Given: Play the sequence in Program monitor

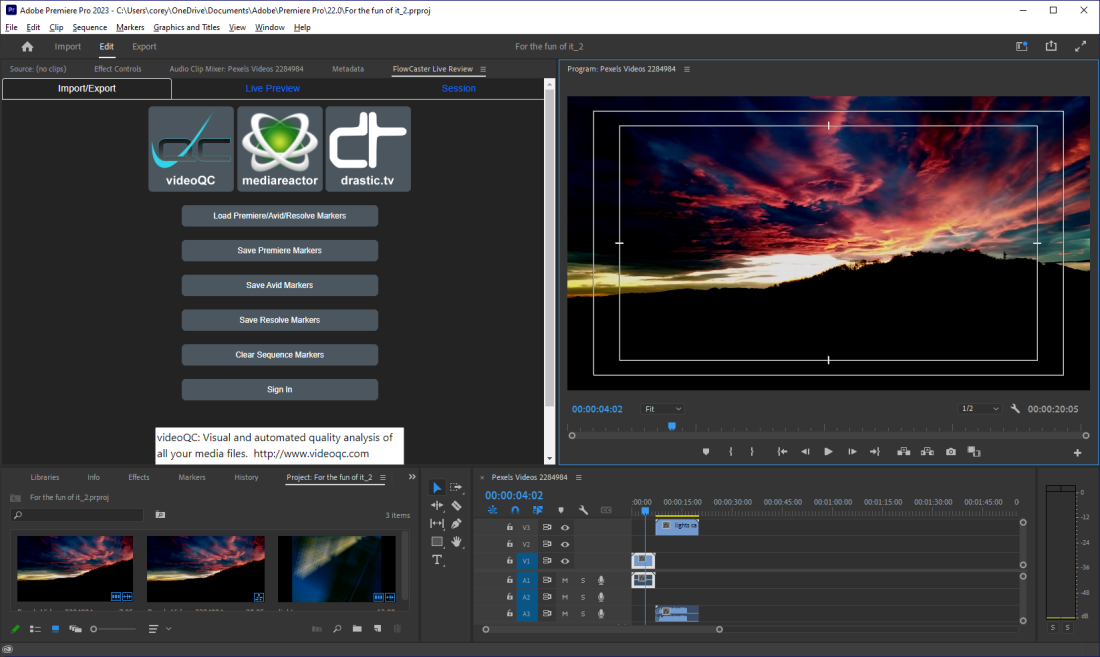Looking at the screenshot, I should click(x=829, y=452).
